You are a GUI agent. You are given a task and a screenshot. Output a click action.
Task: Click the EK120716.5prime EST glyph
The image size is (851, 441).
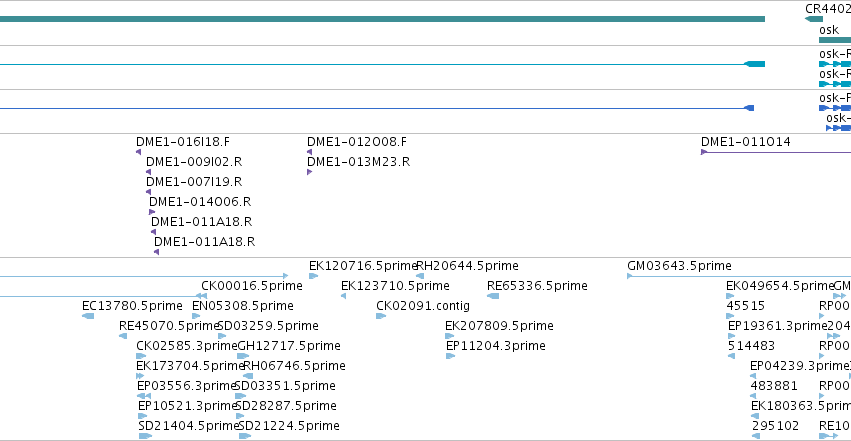pos(313,276)
